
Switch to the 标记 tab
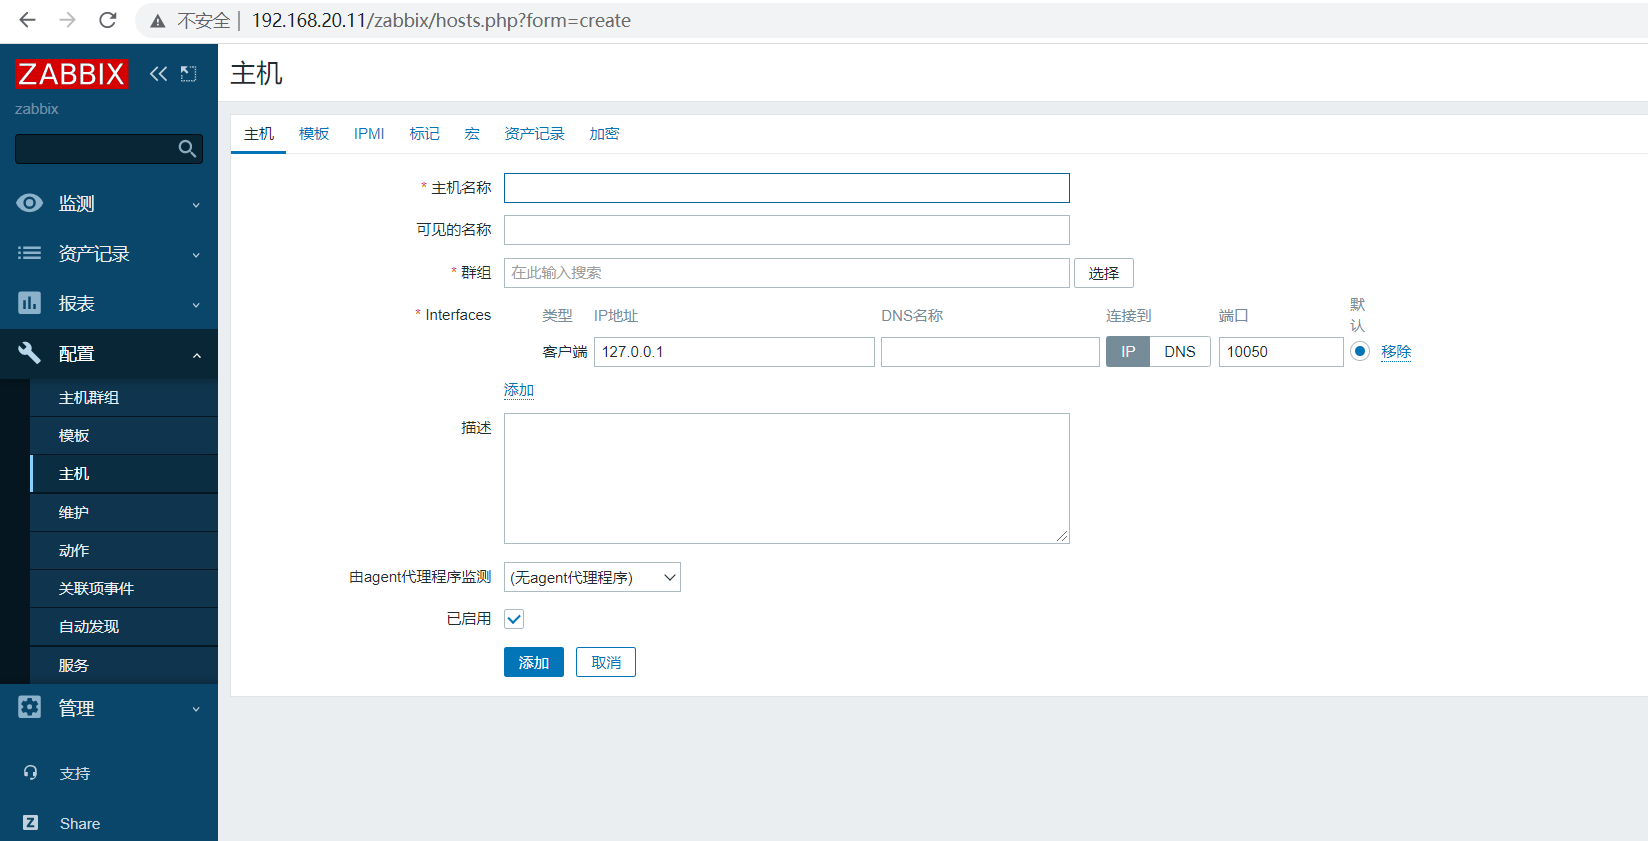[x=424, y=134]
